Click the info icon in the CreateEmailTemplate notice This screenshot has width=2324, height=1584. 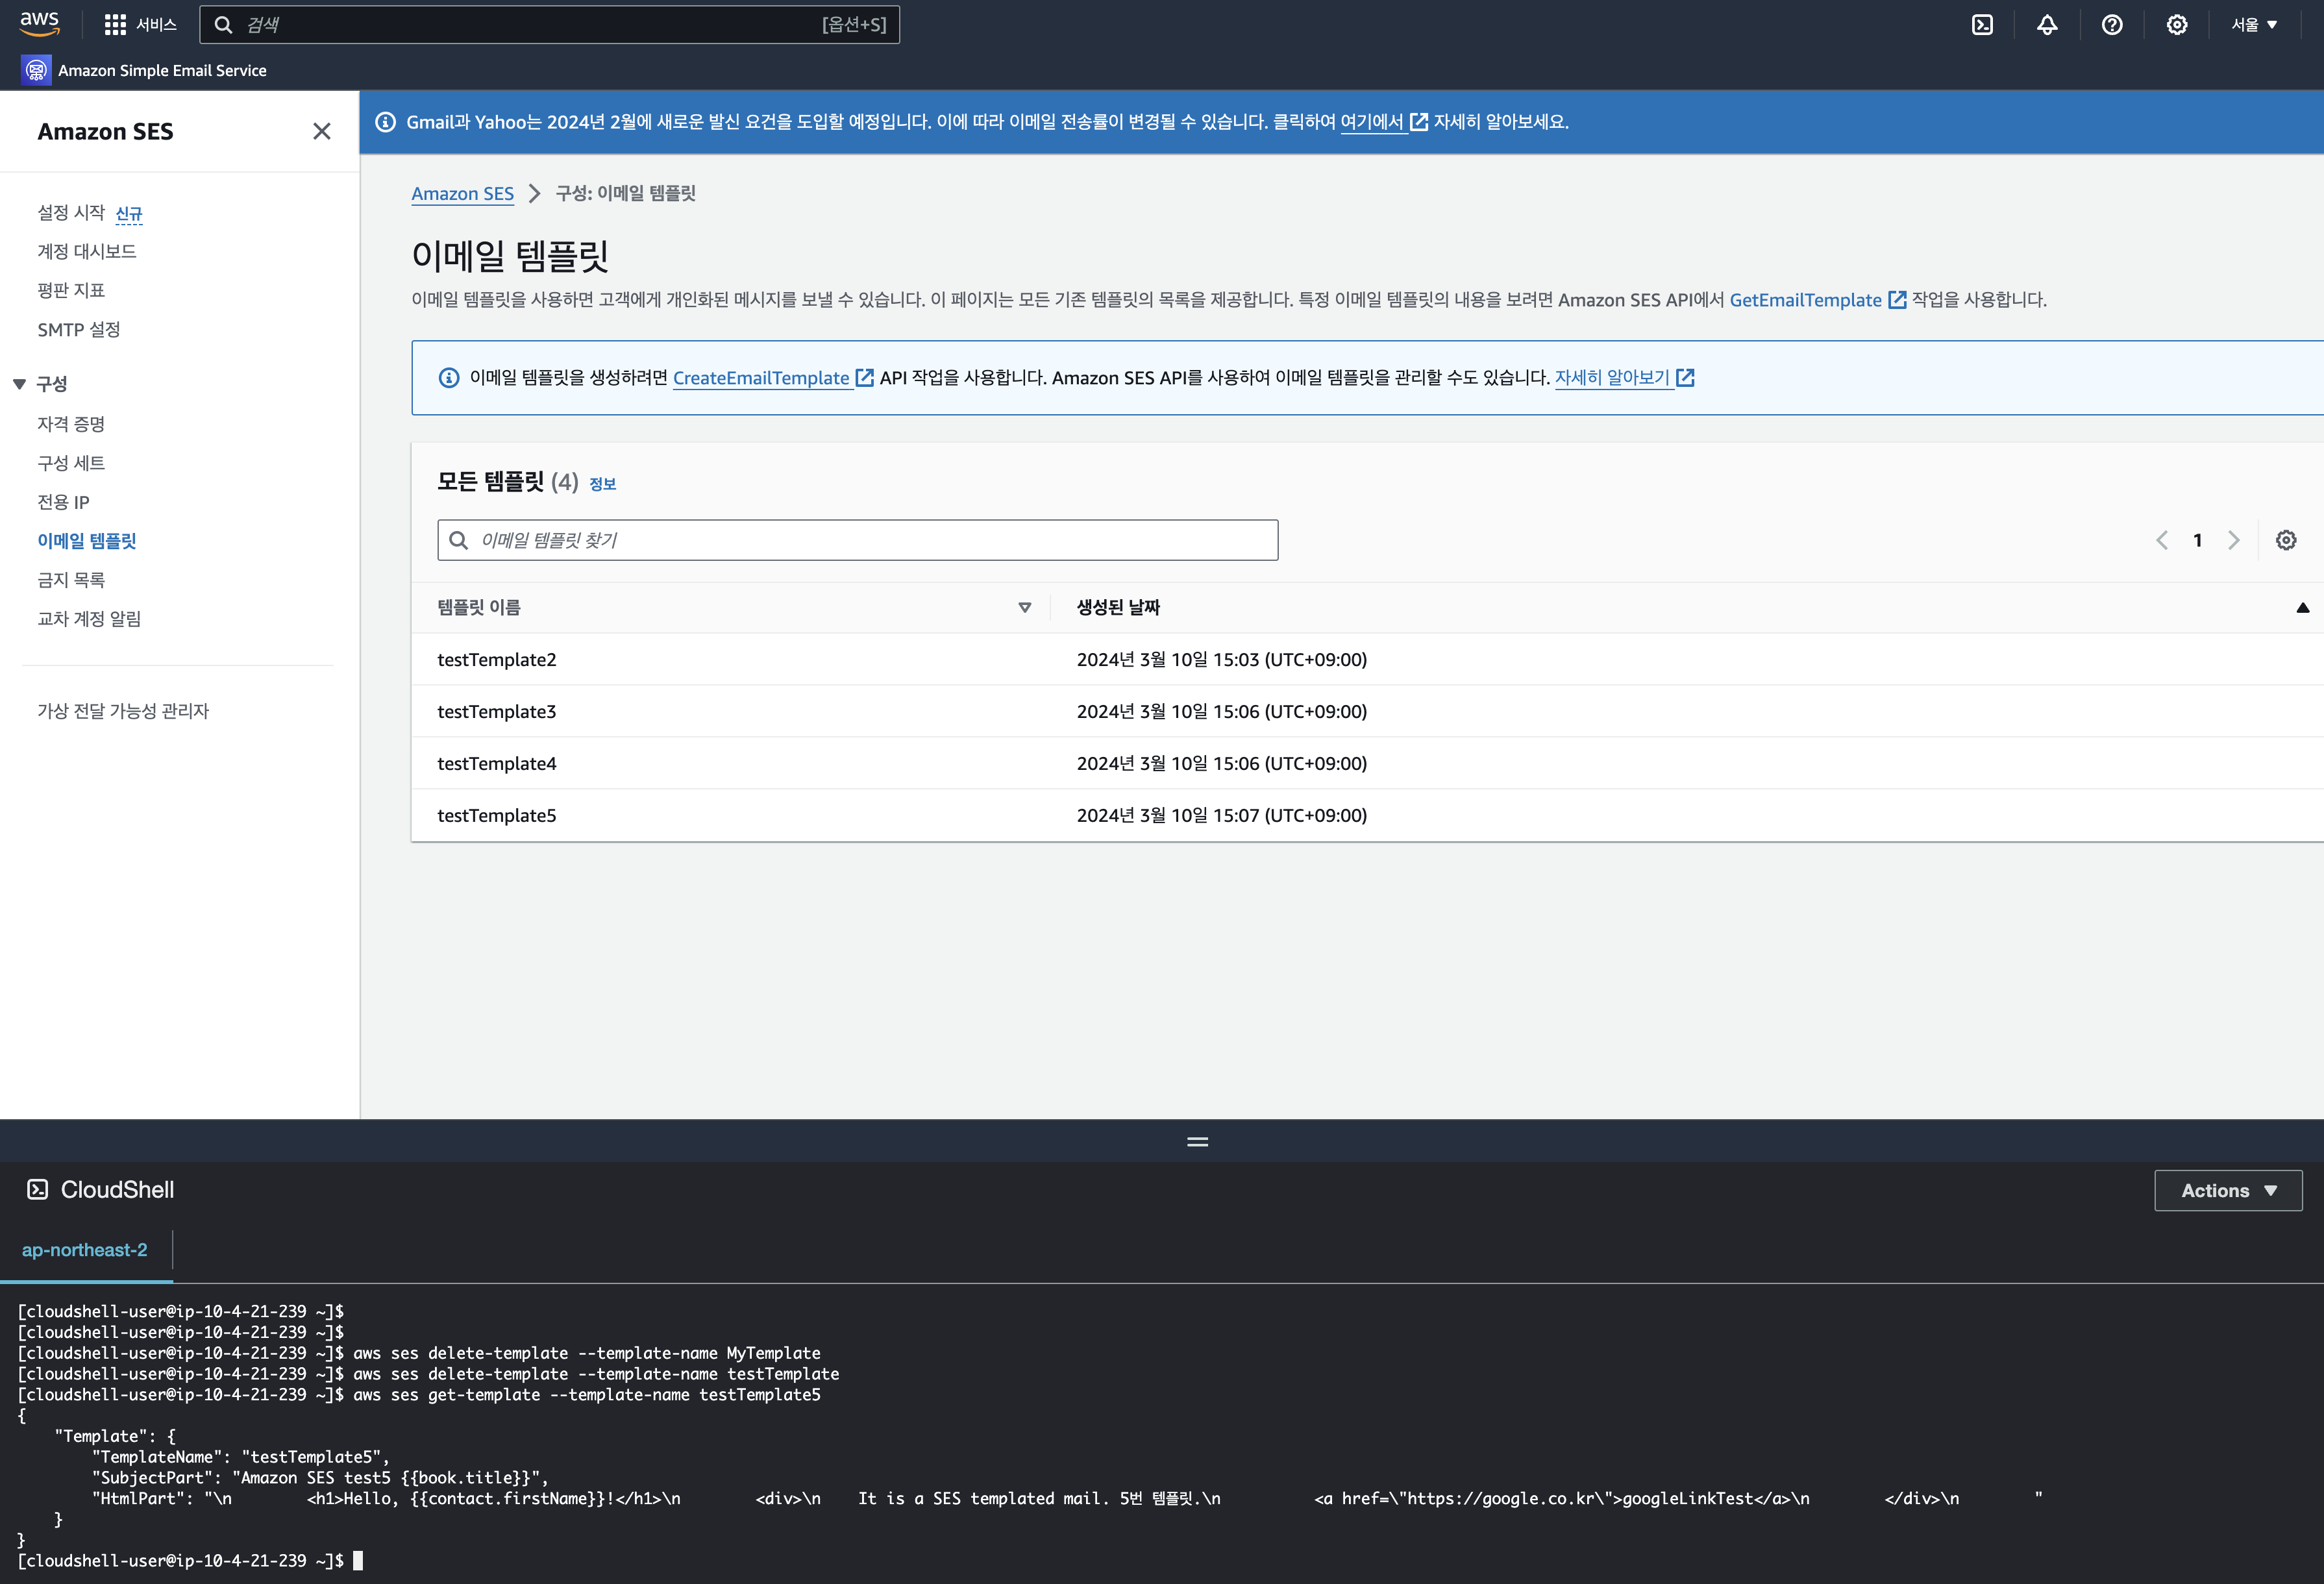tap(449, 378)
